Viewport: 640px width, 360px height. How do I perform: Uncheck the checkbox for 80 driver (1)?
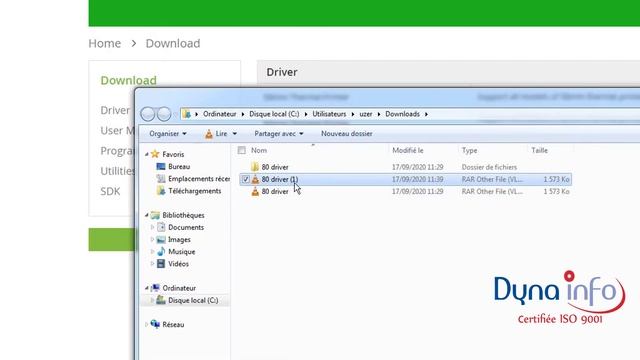coord(245,179)
